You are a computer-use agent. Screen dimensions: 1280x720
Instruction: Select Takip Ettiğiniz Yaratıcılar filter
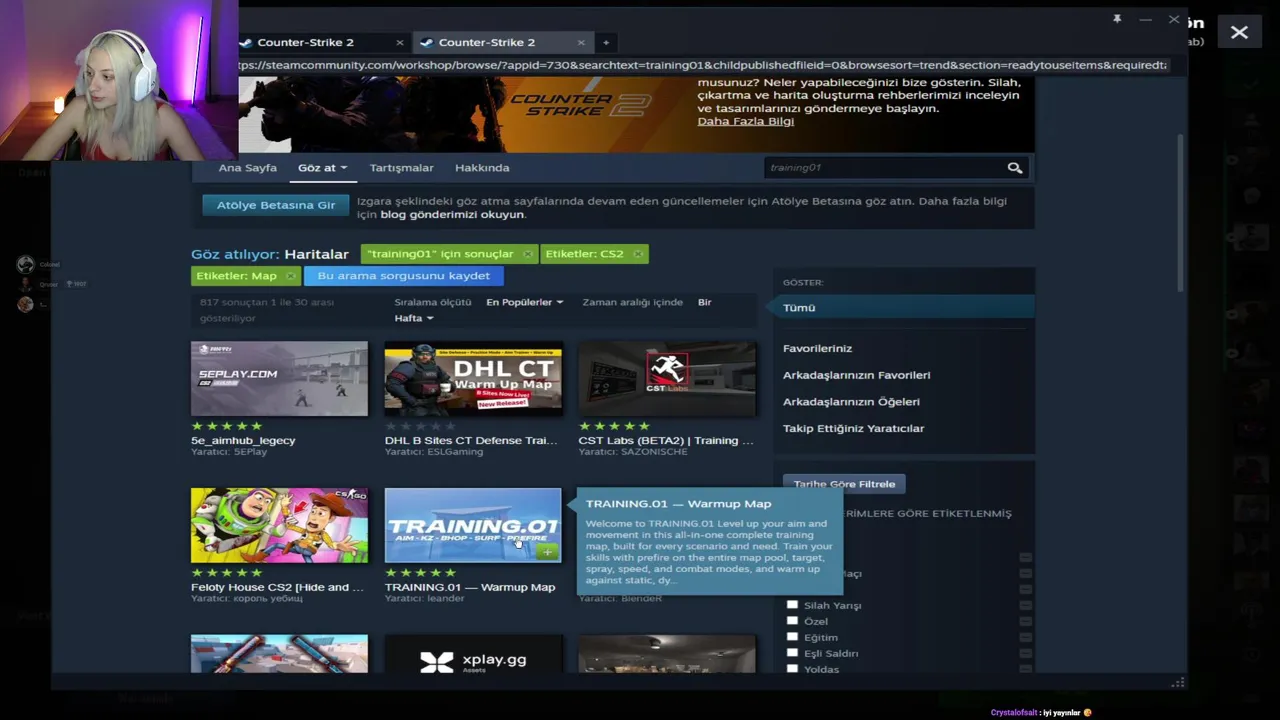coord(853,429)
